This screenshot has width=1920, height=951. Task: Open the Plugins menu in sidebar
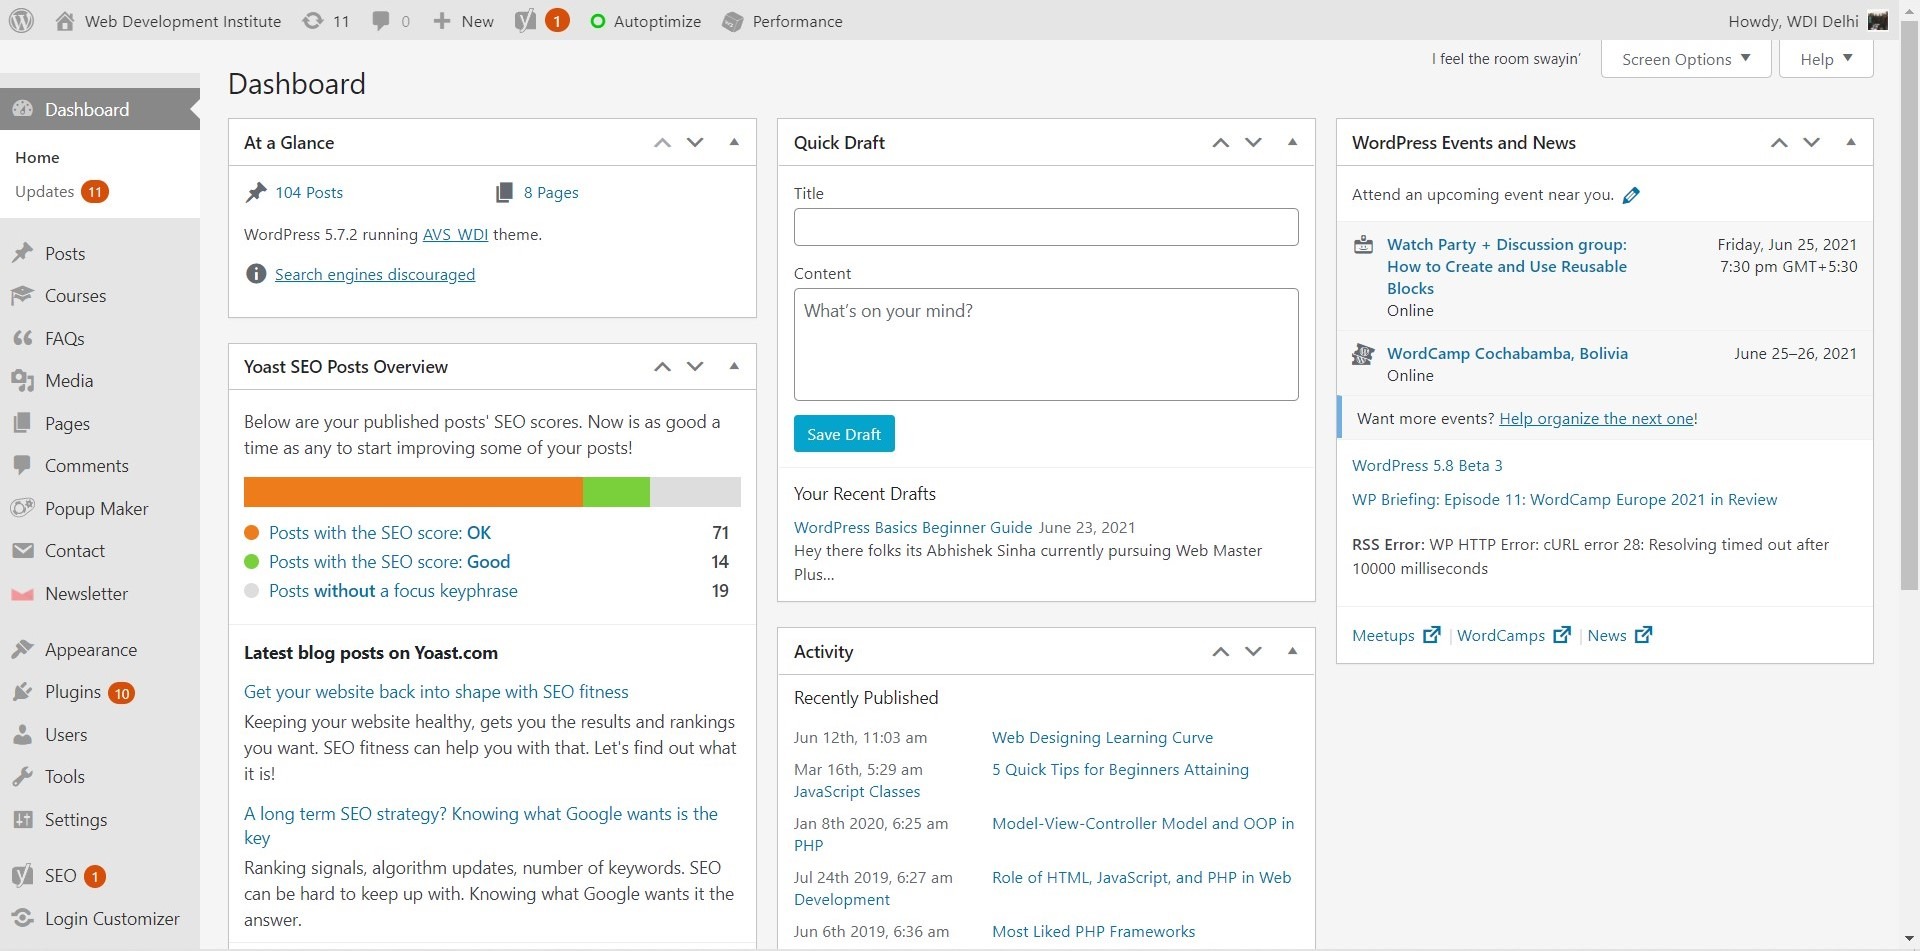(73, 692)
